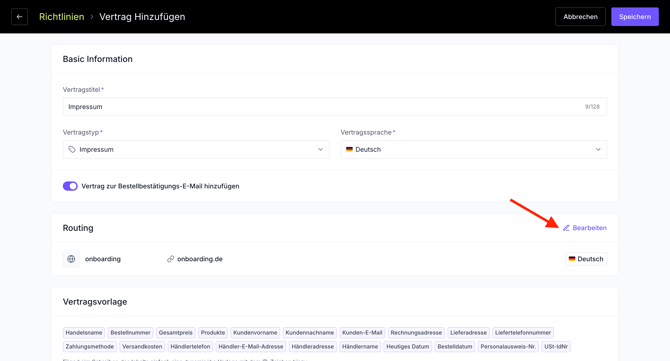Insert the Kunden-E-Mail variable tag

(362, 333)
